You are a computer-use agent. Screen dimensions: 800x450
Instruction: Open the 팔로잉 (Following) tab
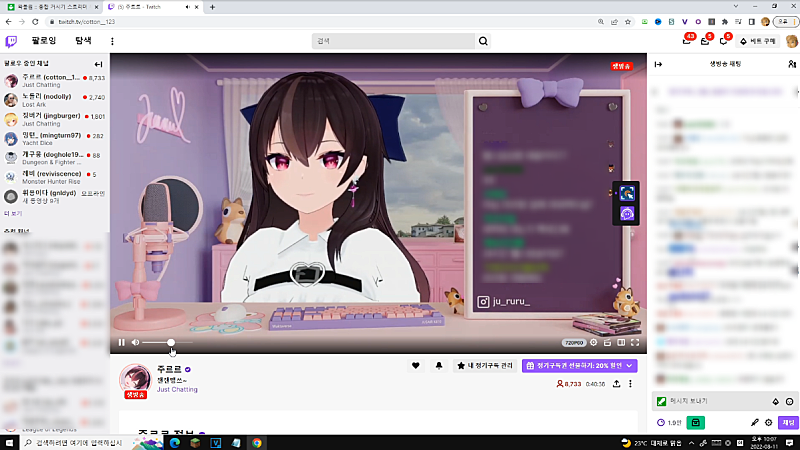point(43,41)
